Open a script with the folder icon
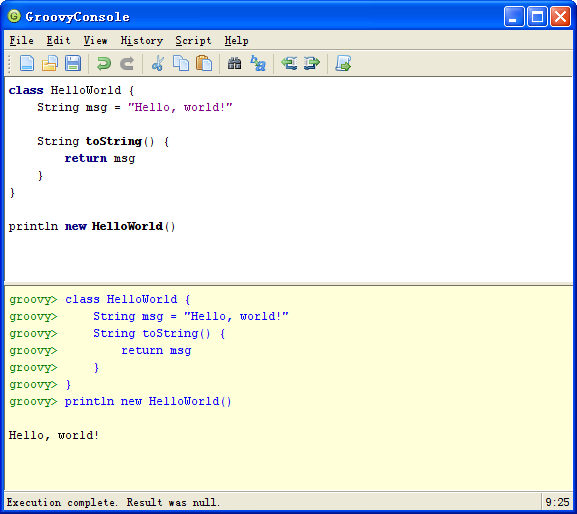The height and width of the screenshot is (514, 577). click(x=50, y=63)
